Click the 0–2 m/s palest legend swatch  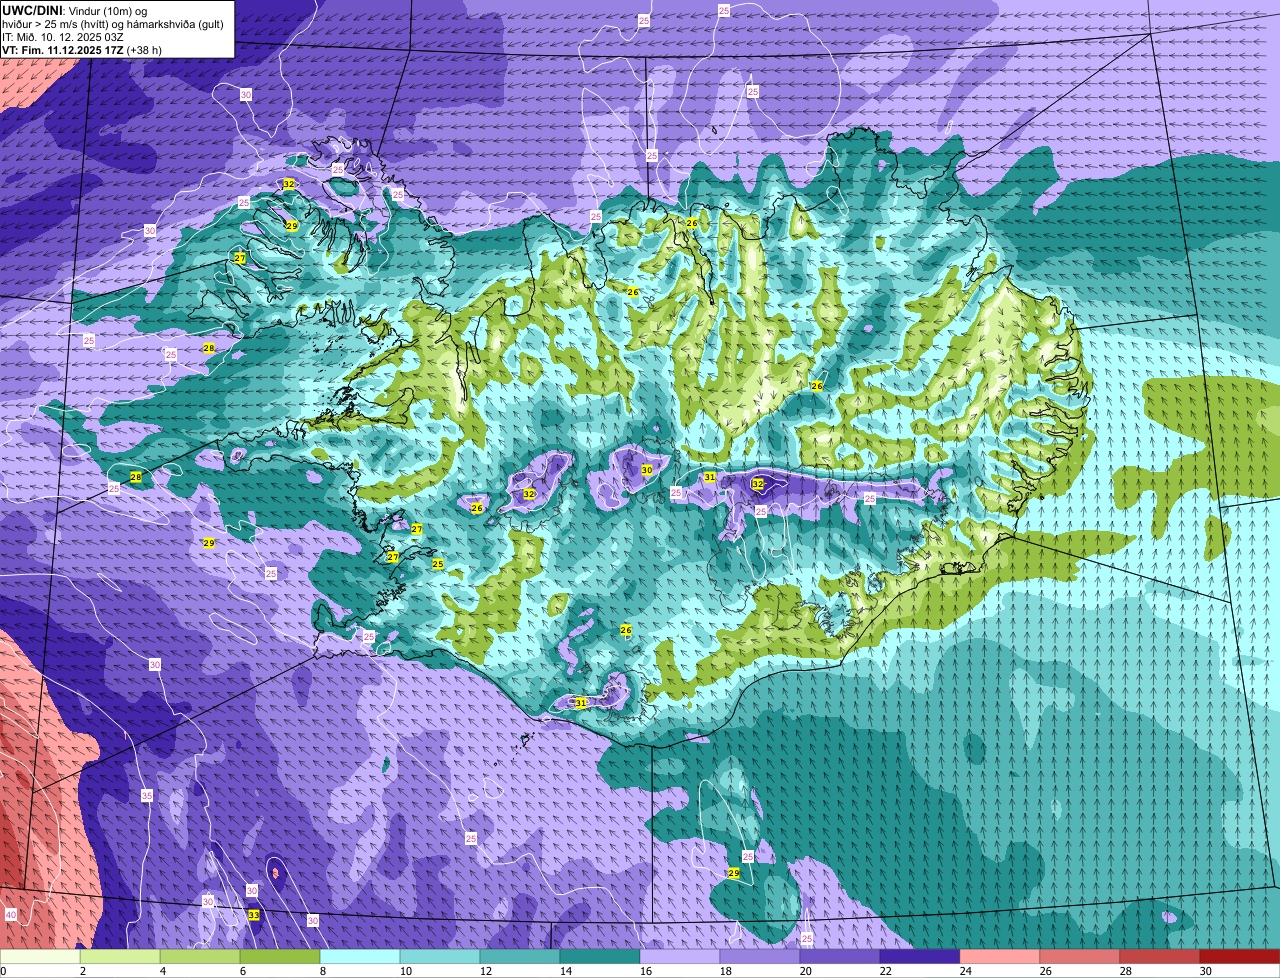point(40,956)
